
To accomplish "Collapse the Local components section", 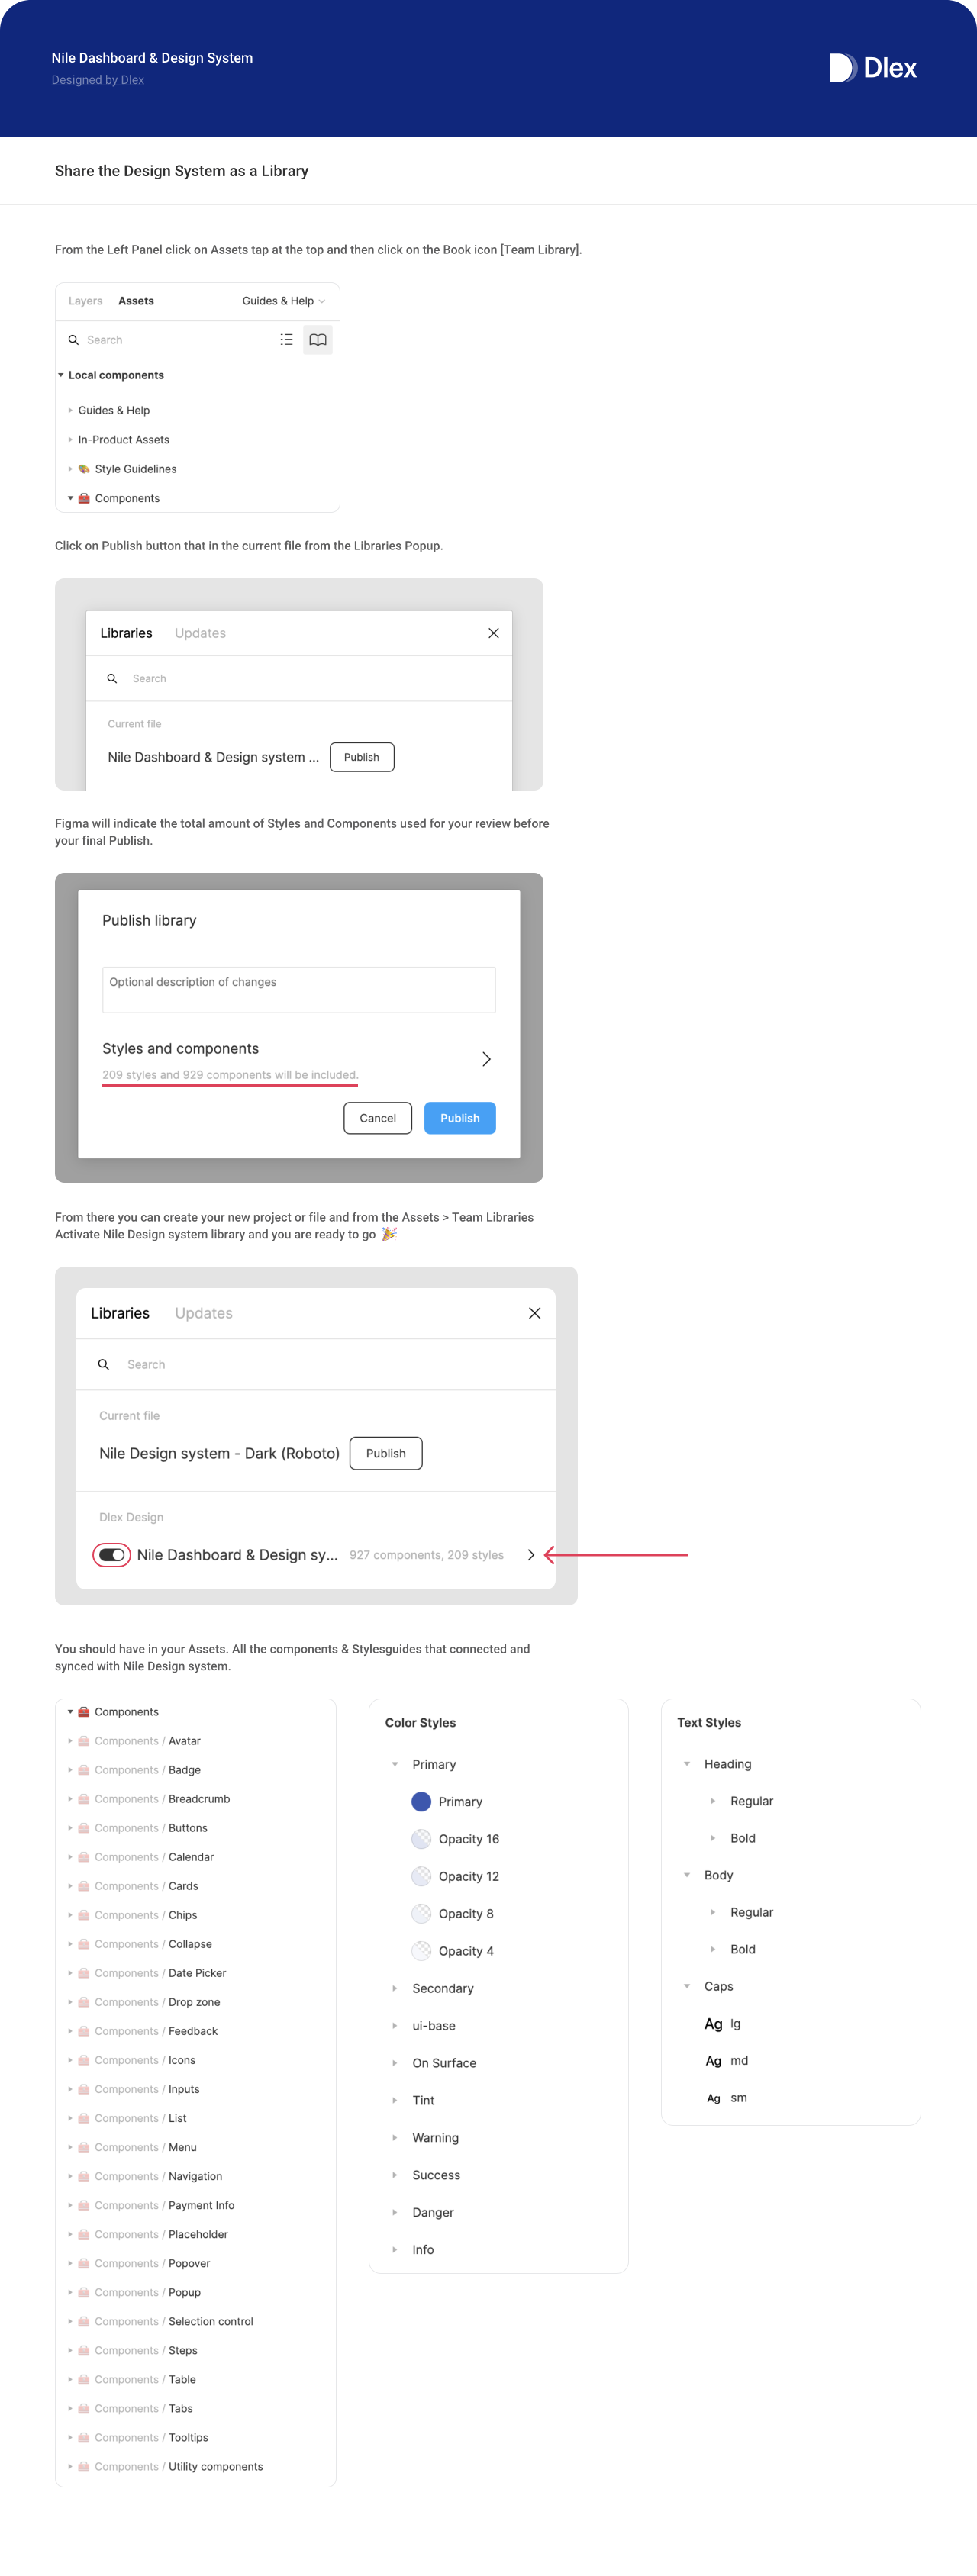I will tap(61, 375).
